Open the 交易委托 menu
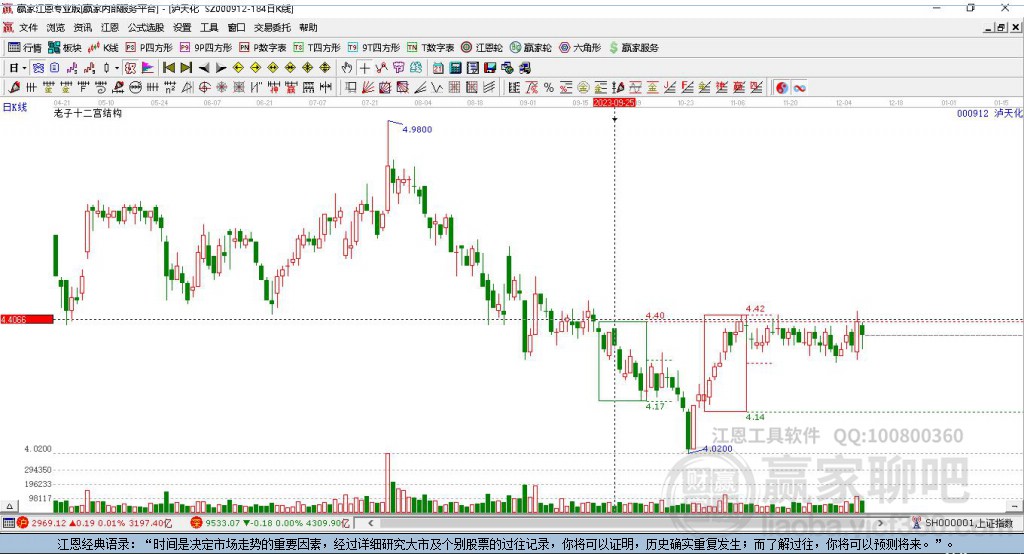This screenshot has height=554, width=1024. [x=272, y=27]
